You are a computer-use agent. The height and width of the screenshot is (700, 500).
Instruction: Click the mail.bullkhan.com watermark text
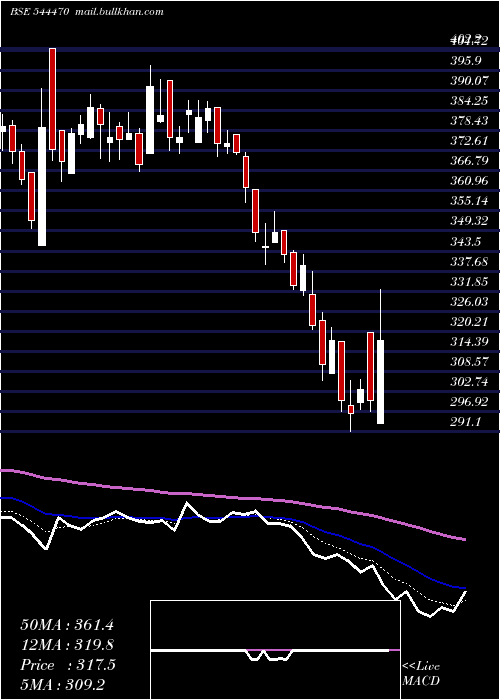(119, 12)
